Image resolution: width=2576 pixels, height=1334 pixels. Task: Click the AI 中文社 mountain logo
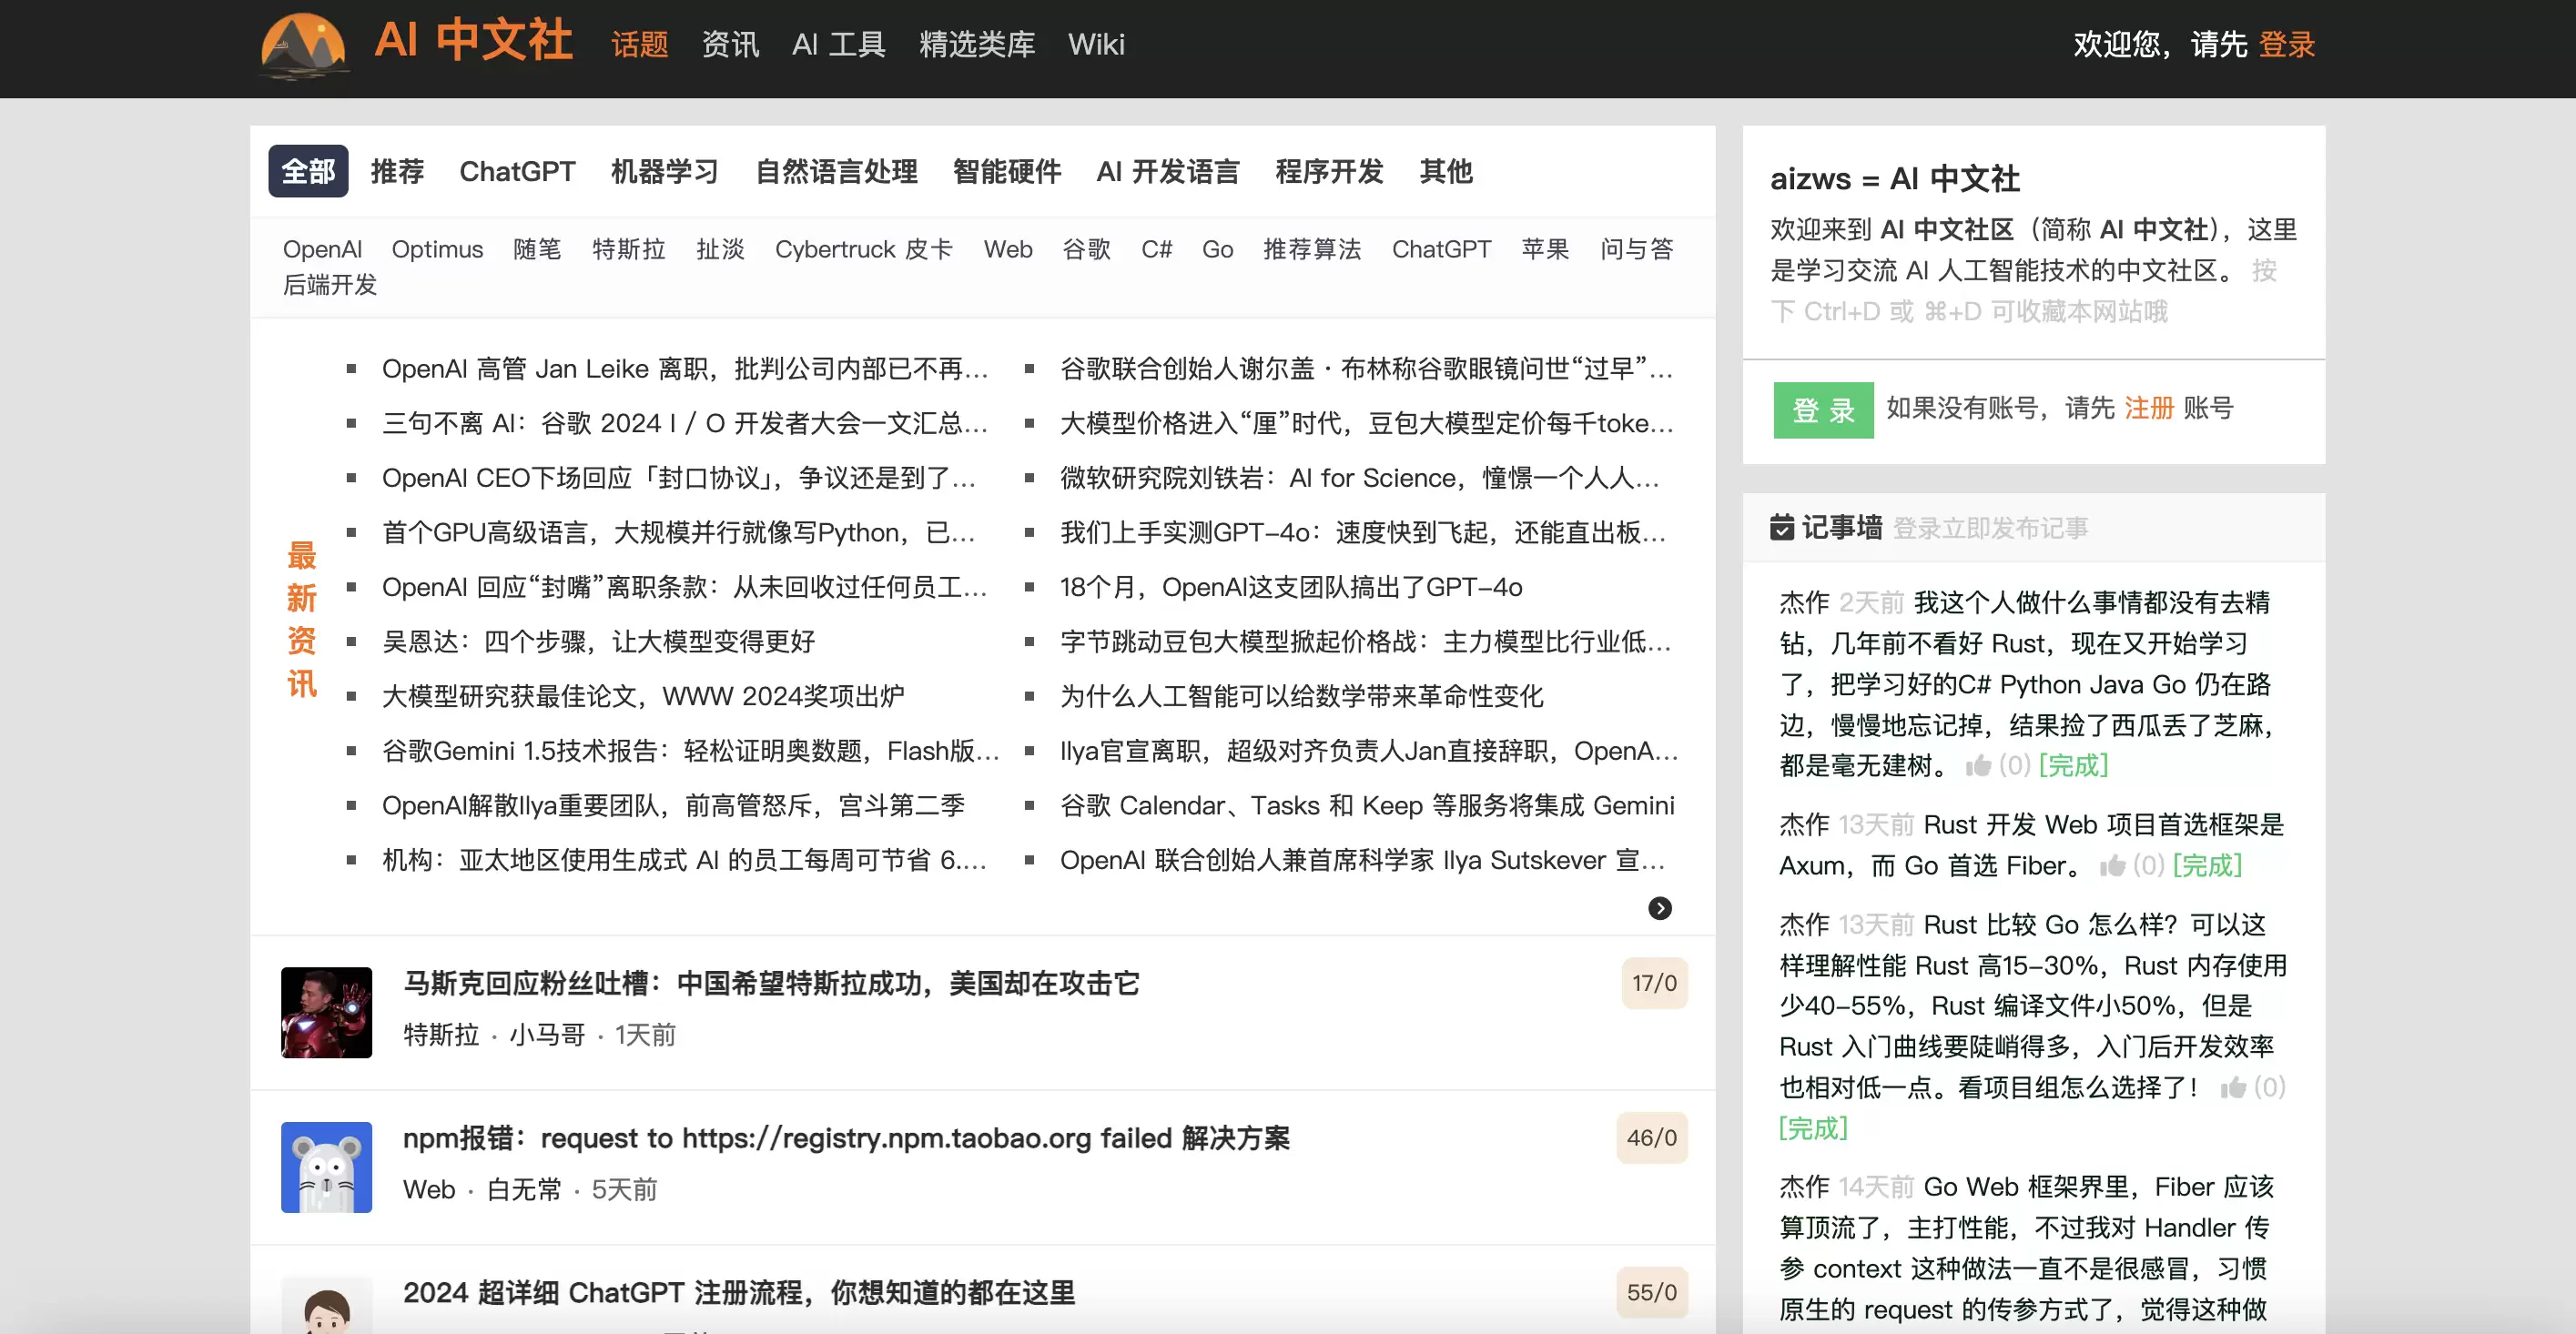pyautogui.click(x=304, y=46)
